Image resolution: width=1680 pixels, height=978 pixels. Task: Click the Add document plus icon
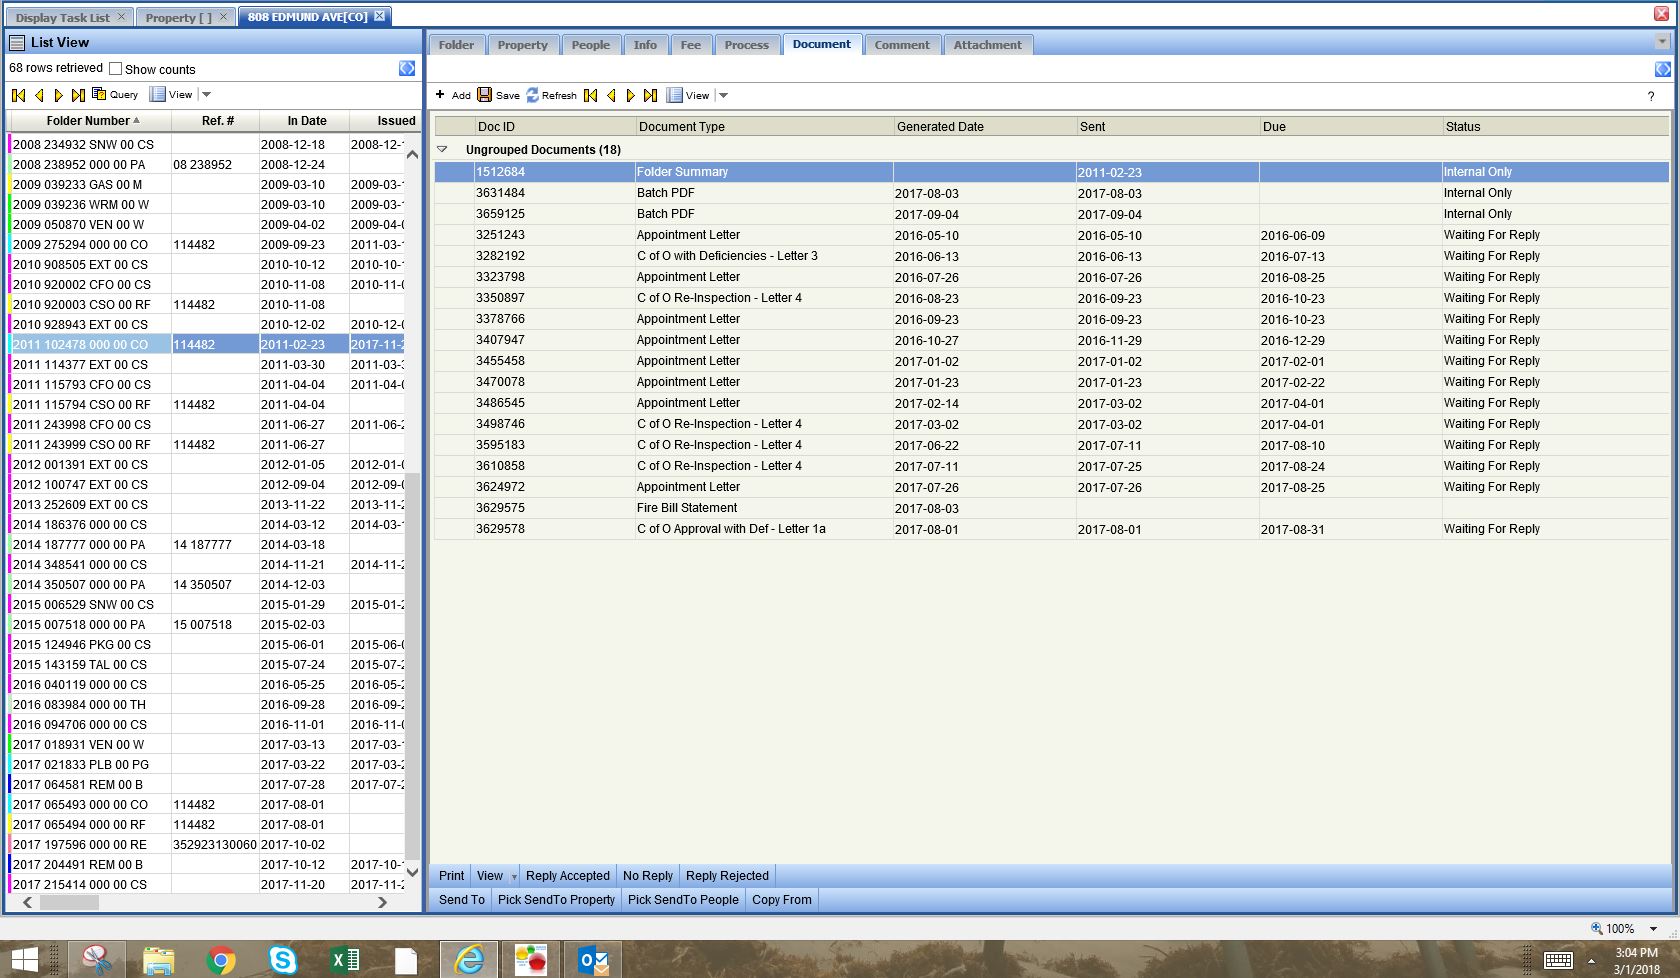(x=440, y=95)
